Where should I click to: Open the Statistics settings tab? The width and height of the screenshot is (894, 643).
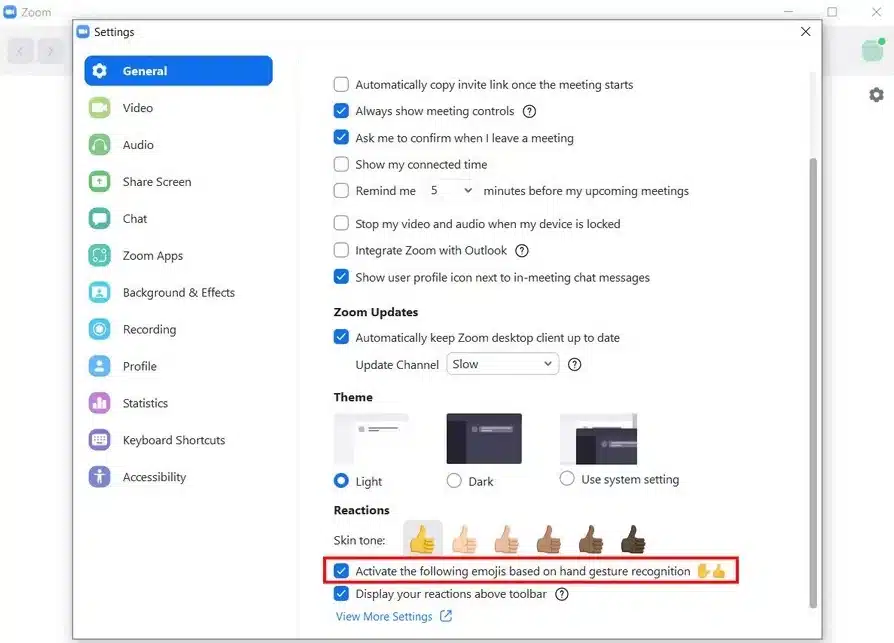pyautogui.click(x=178, y=403)
